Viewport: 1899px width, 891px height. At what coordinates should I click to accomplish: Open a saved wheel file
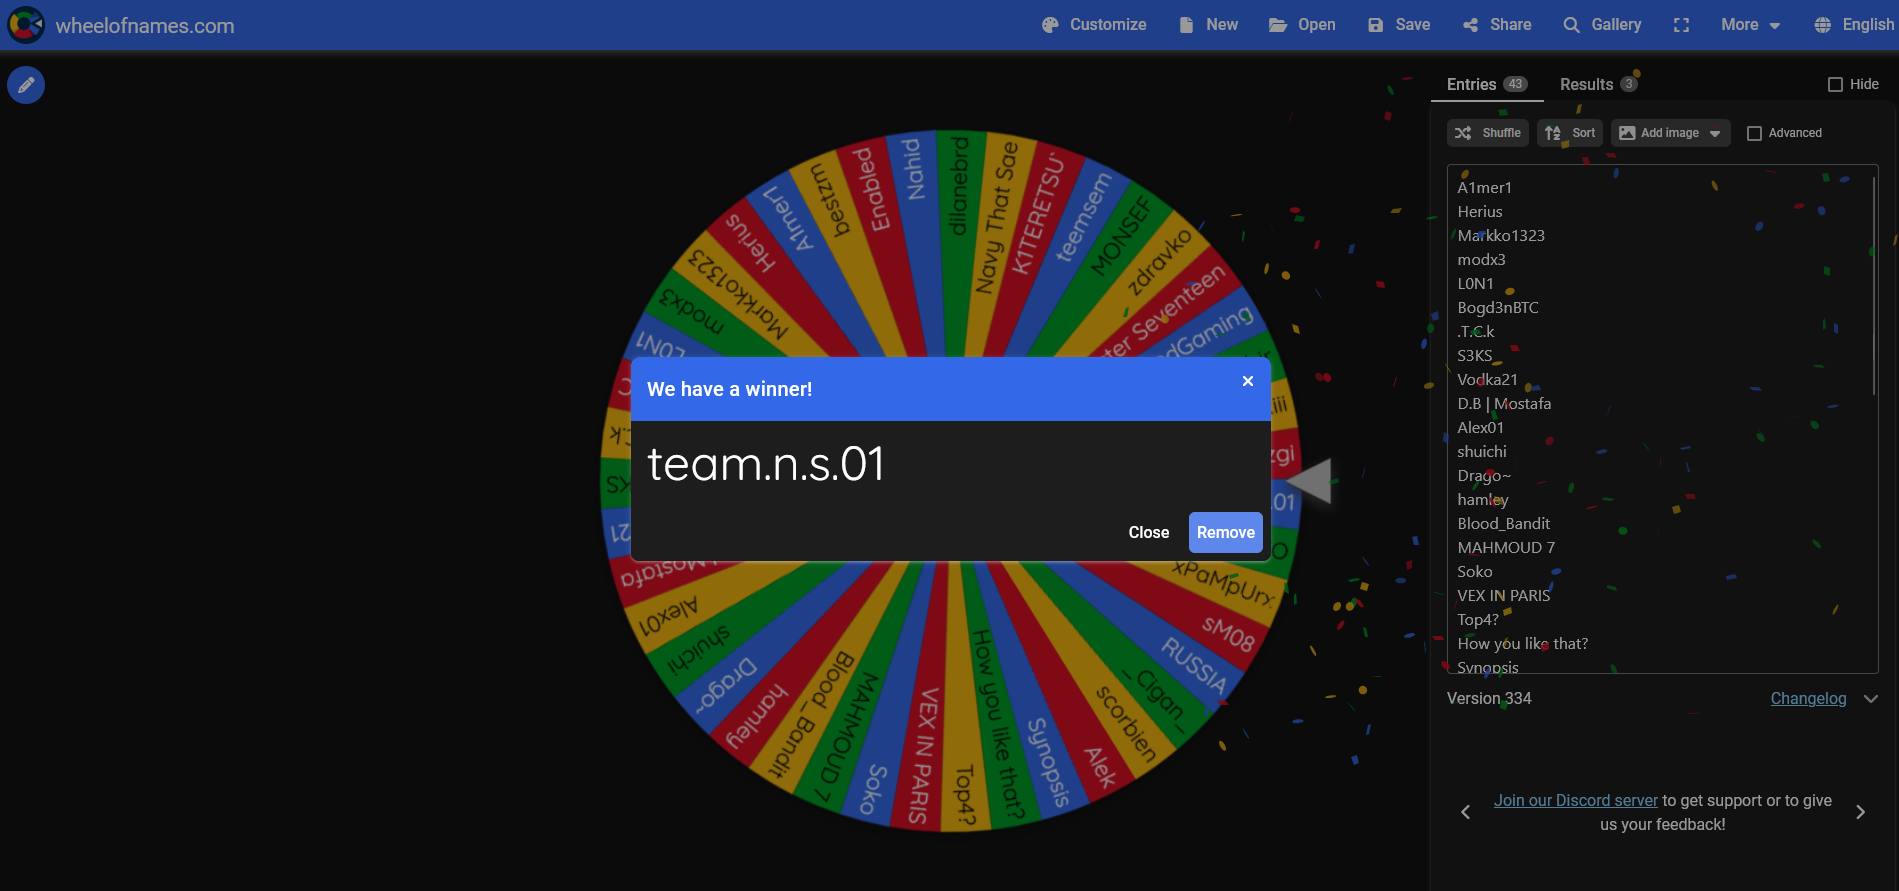click(1302, 25)
